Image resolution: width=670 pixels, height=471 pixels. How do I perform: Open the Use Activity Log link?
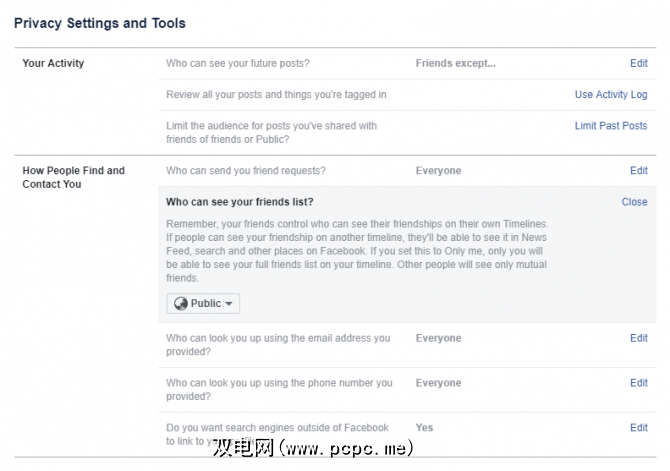611,95
